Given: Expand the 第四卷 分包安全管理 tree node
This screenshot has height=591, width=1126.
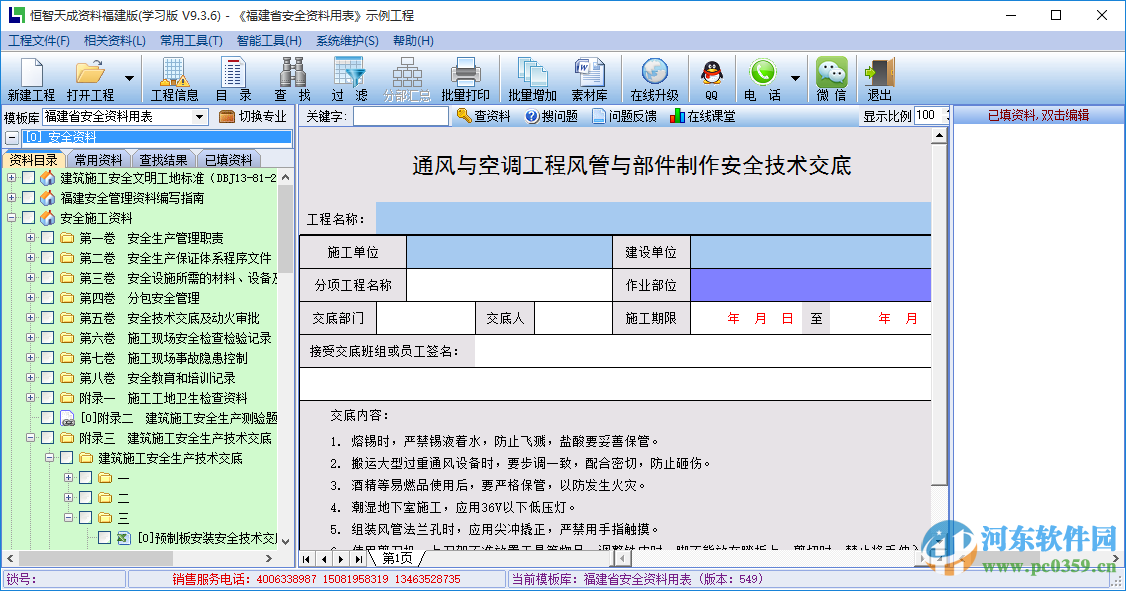Looking at the screenshot, I should 31,298.
